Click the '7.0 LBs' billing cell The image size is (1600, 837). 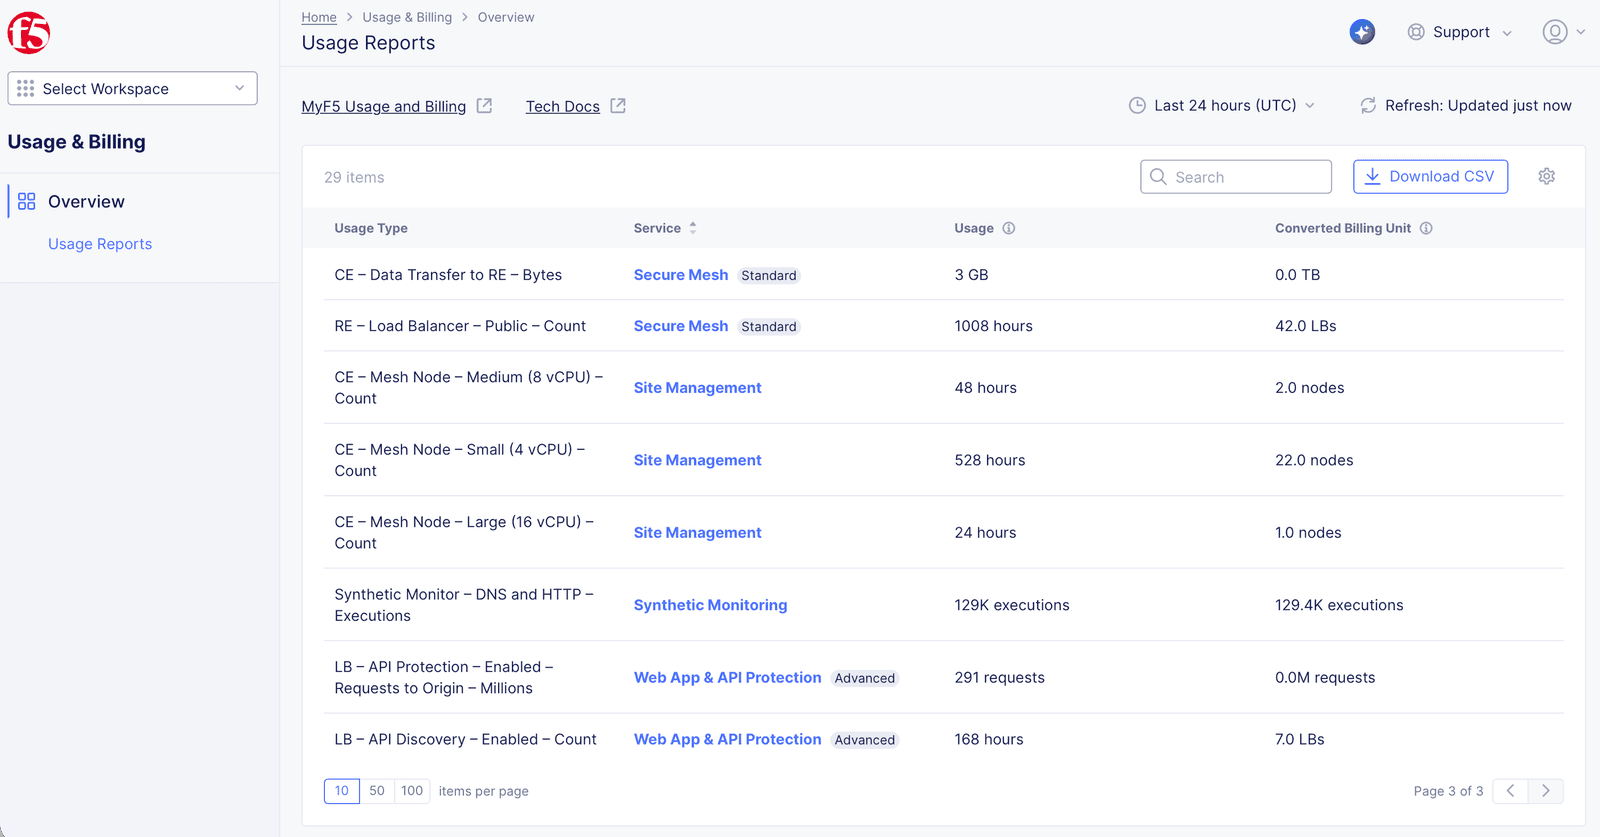(1300, 740)
